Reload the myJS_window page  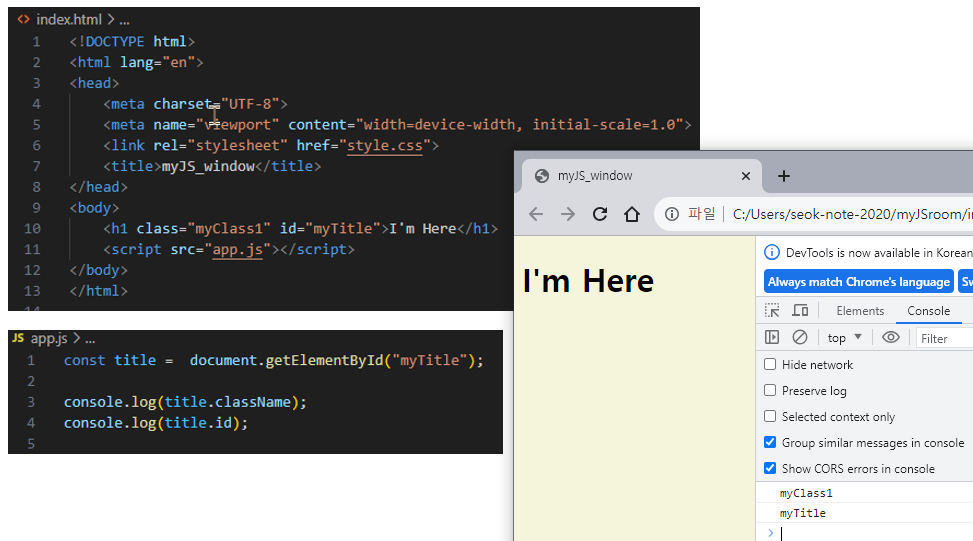[x=599, y=214]
